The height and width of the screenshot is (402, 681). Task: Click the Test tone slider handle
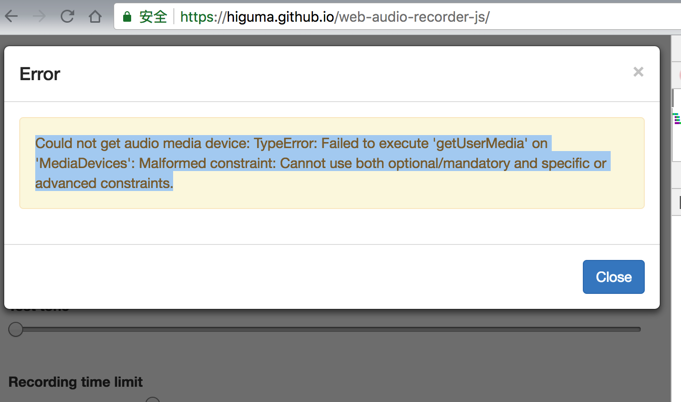pos(15,329)
